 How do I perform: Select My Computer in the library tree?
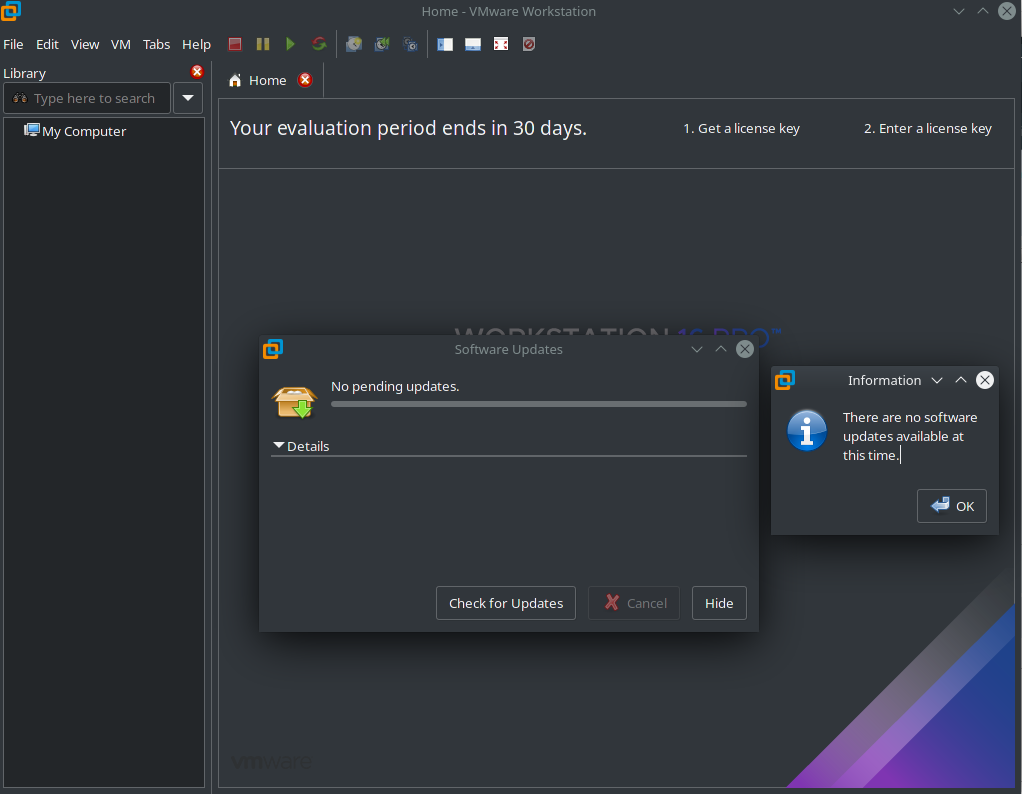(x=84, y=131)
